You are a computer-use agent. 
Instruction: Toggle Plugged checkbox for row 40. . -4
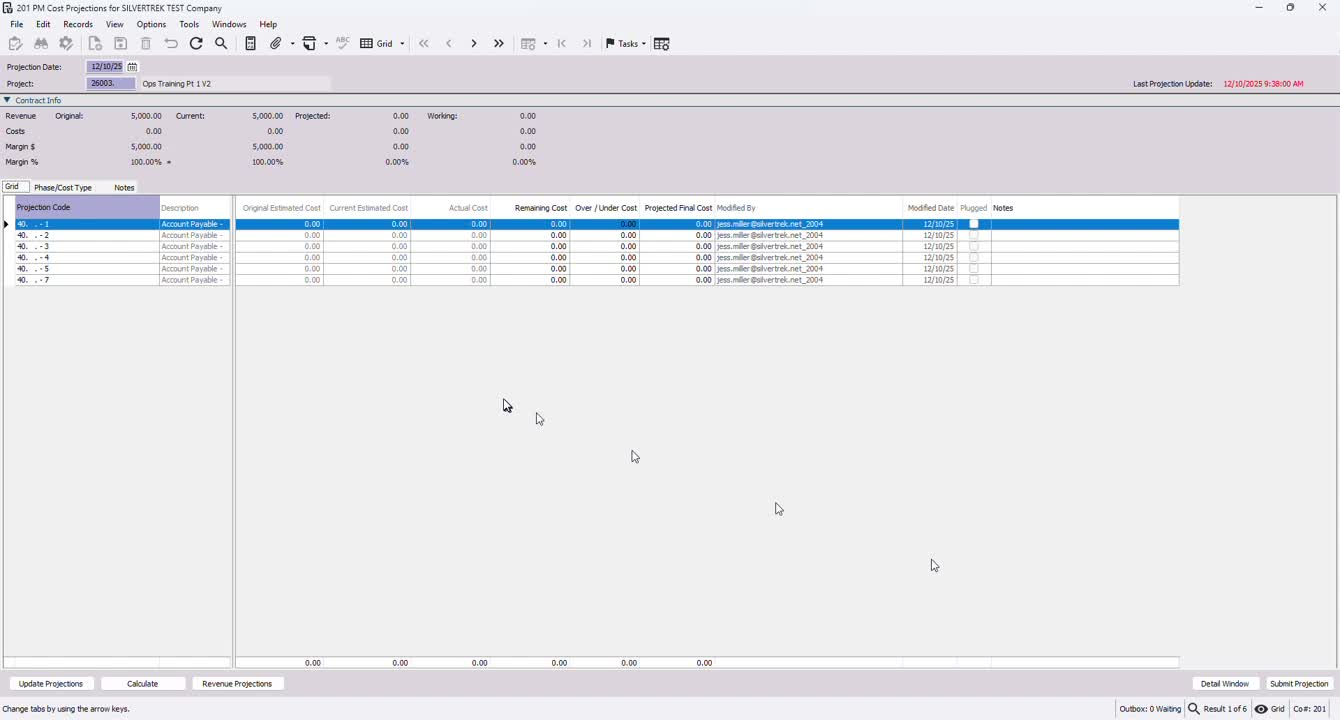tap(974, 258)
